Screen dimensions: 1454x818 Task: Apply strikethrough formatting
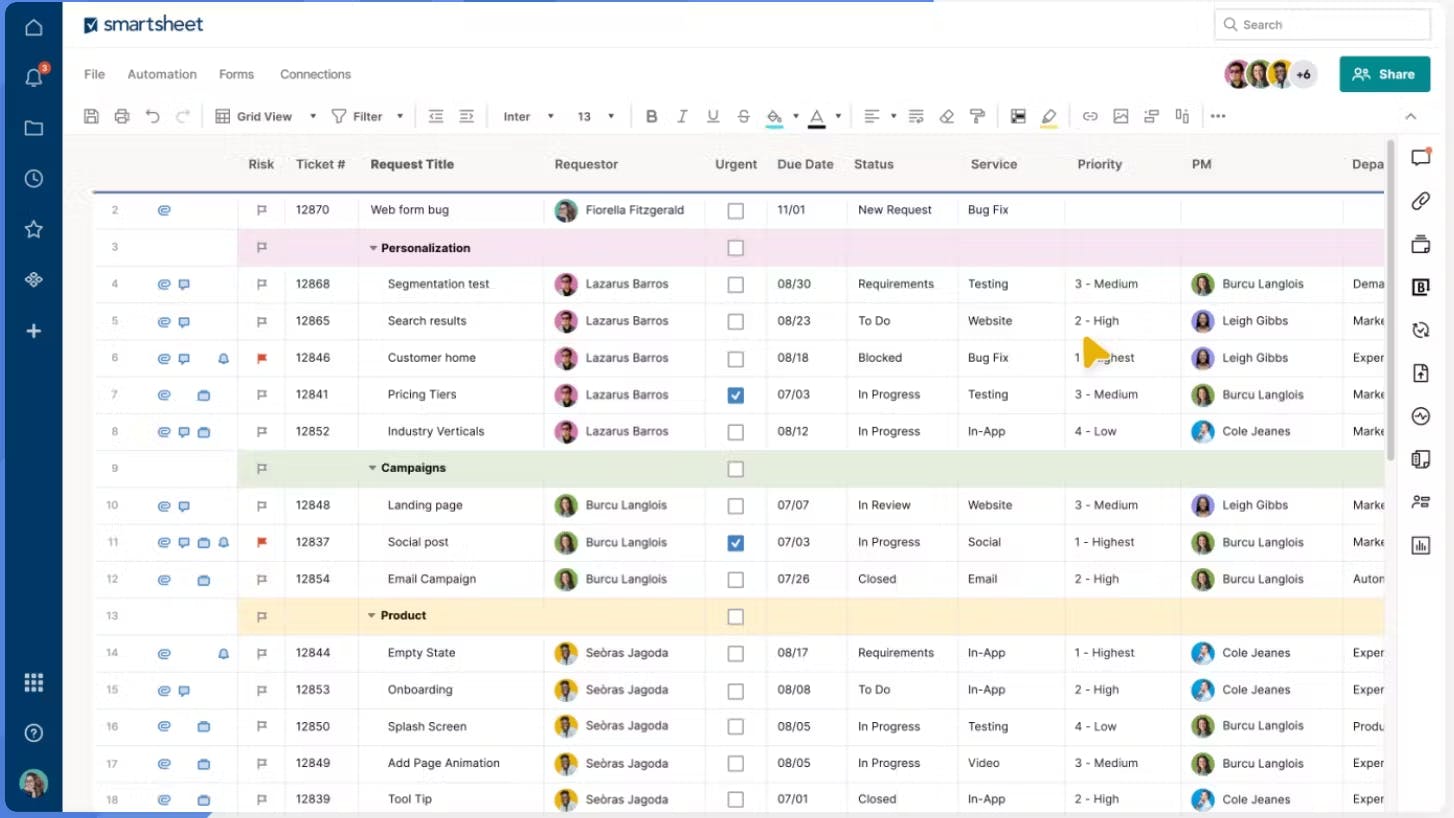pyautogui.click(x=743, y=116)
